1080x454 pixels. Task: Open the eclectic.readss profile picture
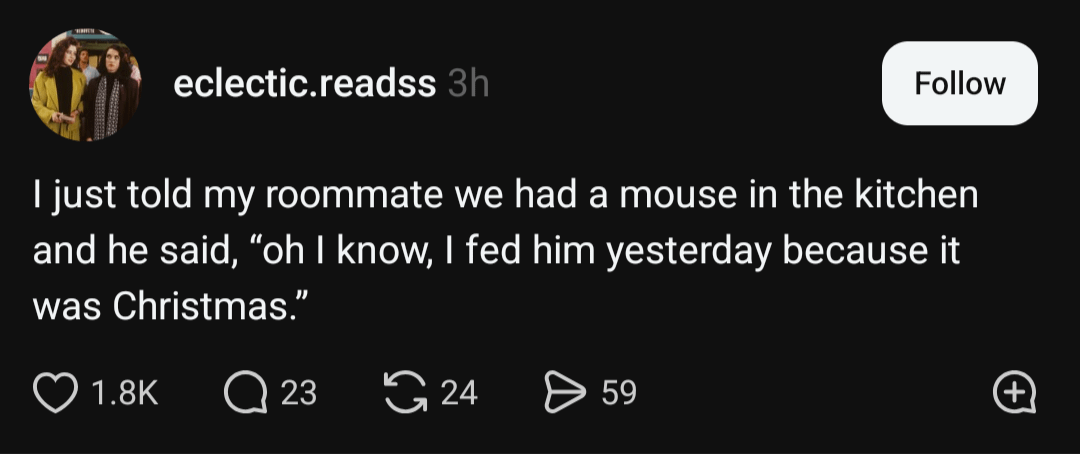[x=85, y=85]
